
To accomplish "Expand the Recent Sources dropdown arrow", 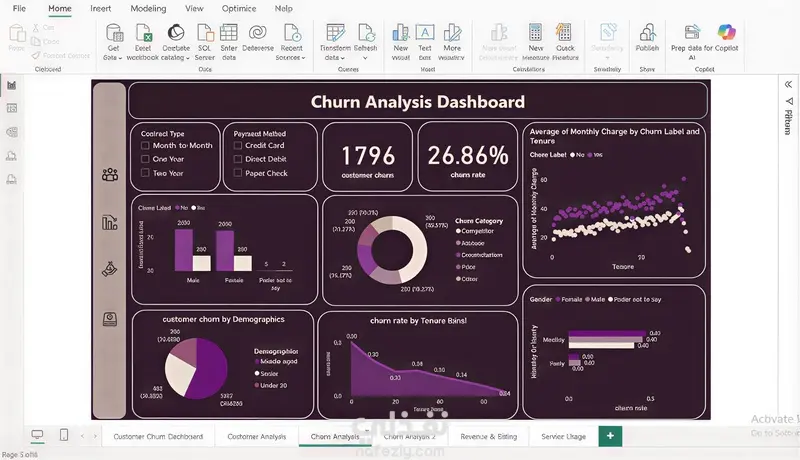I will click(x=303, y=58).
